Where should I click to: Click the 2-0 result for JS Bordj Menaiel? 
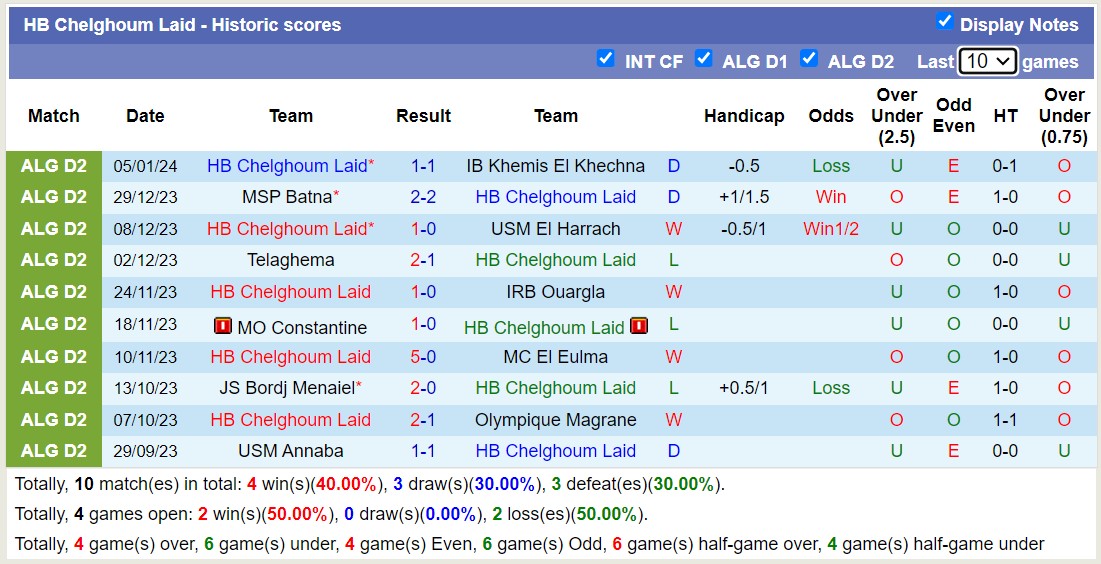point(423,388)
